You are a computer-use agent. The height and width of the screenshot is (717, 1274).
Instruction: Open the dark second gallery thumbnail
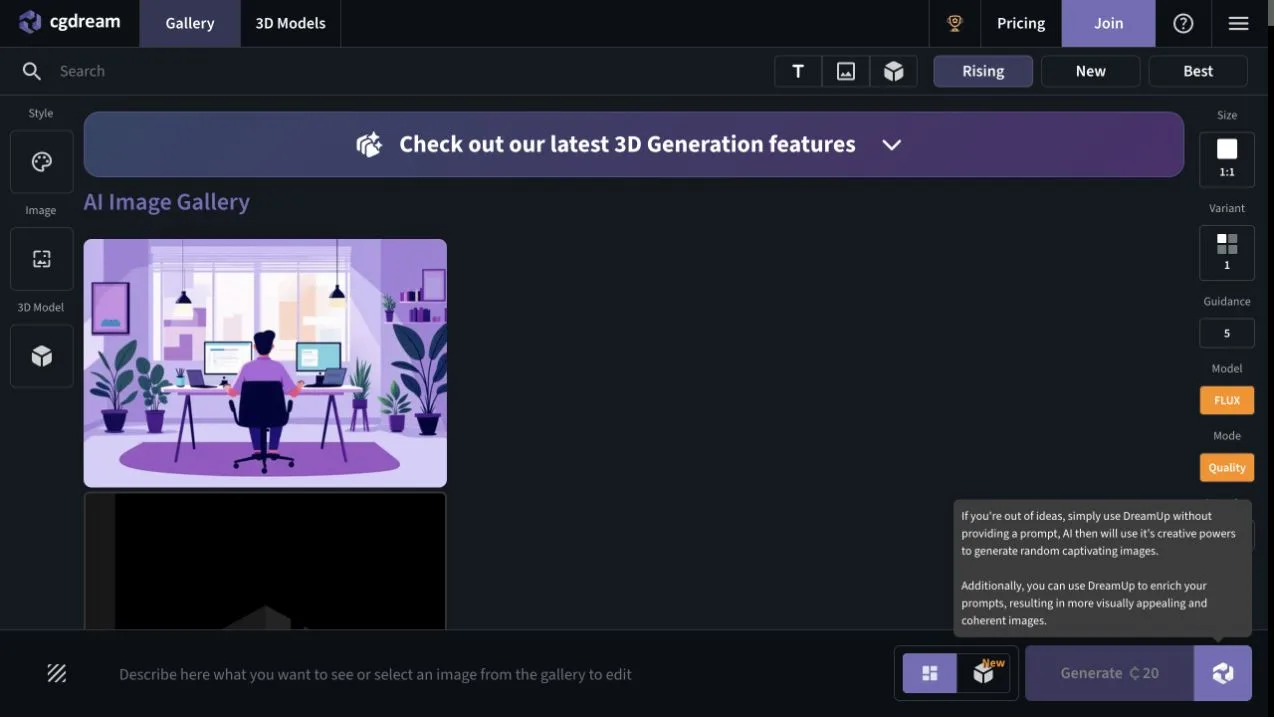point(265,561)
